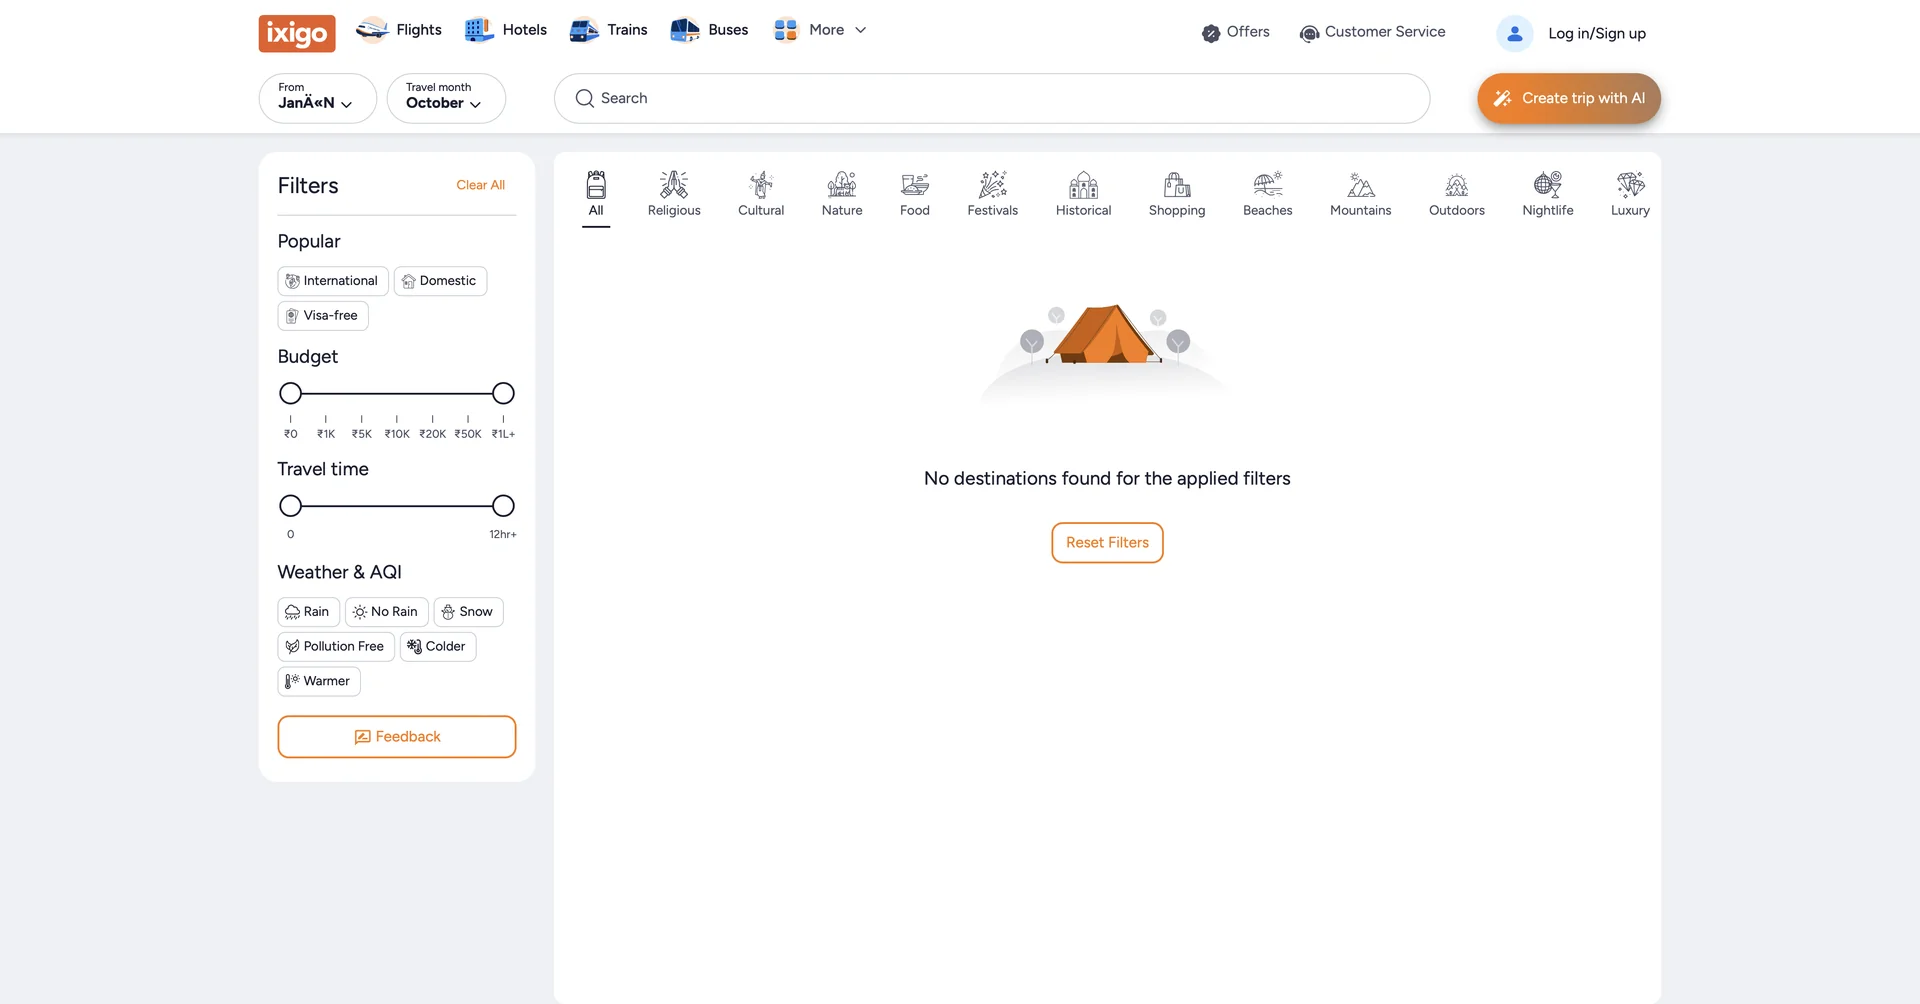Click Create trip with AI
Viewport: 1920px width, 1004px height.
tap(1569, 98)
